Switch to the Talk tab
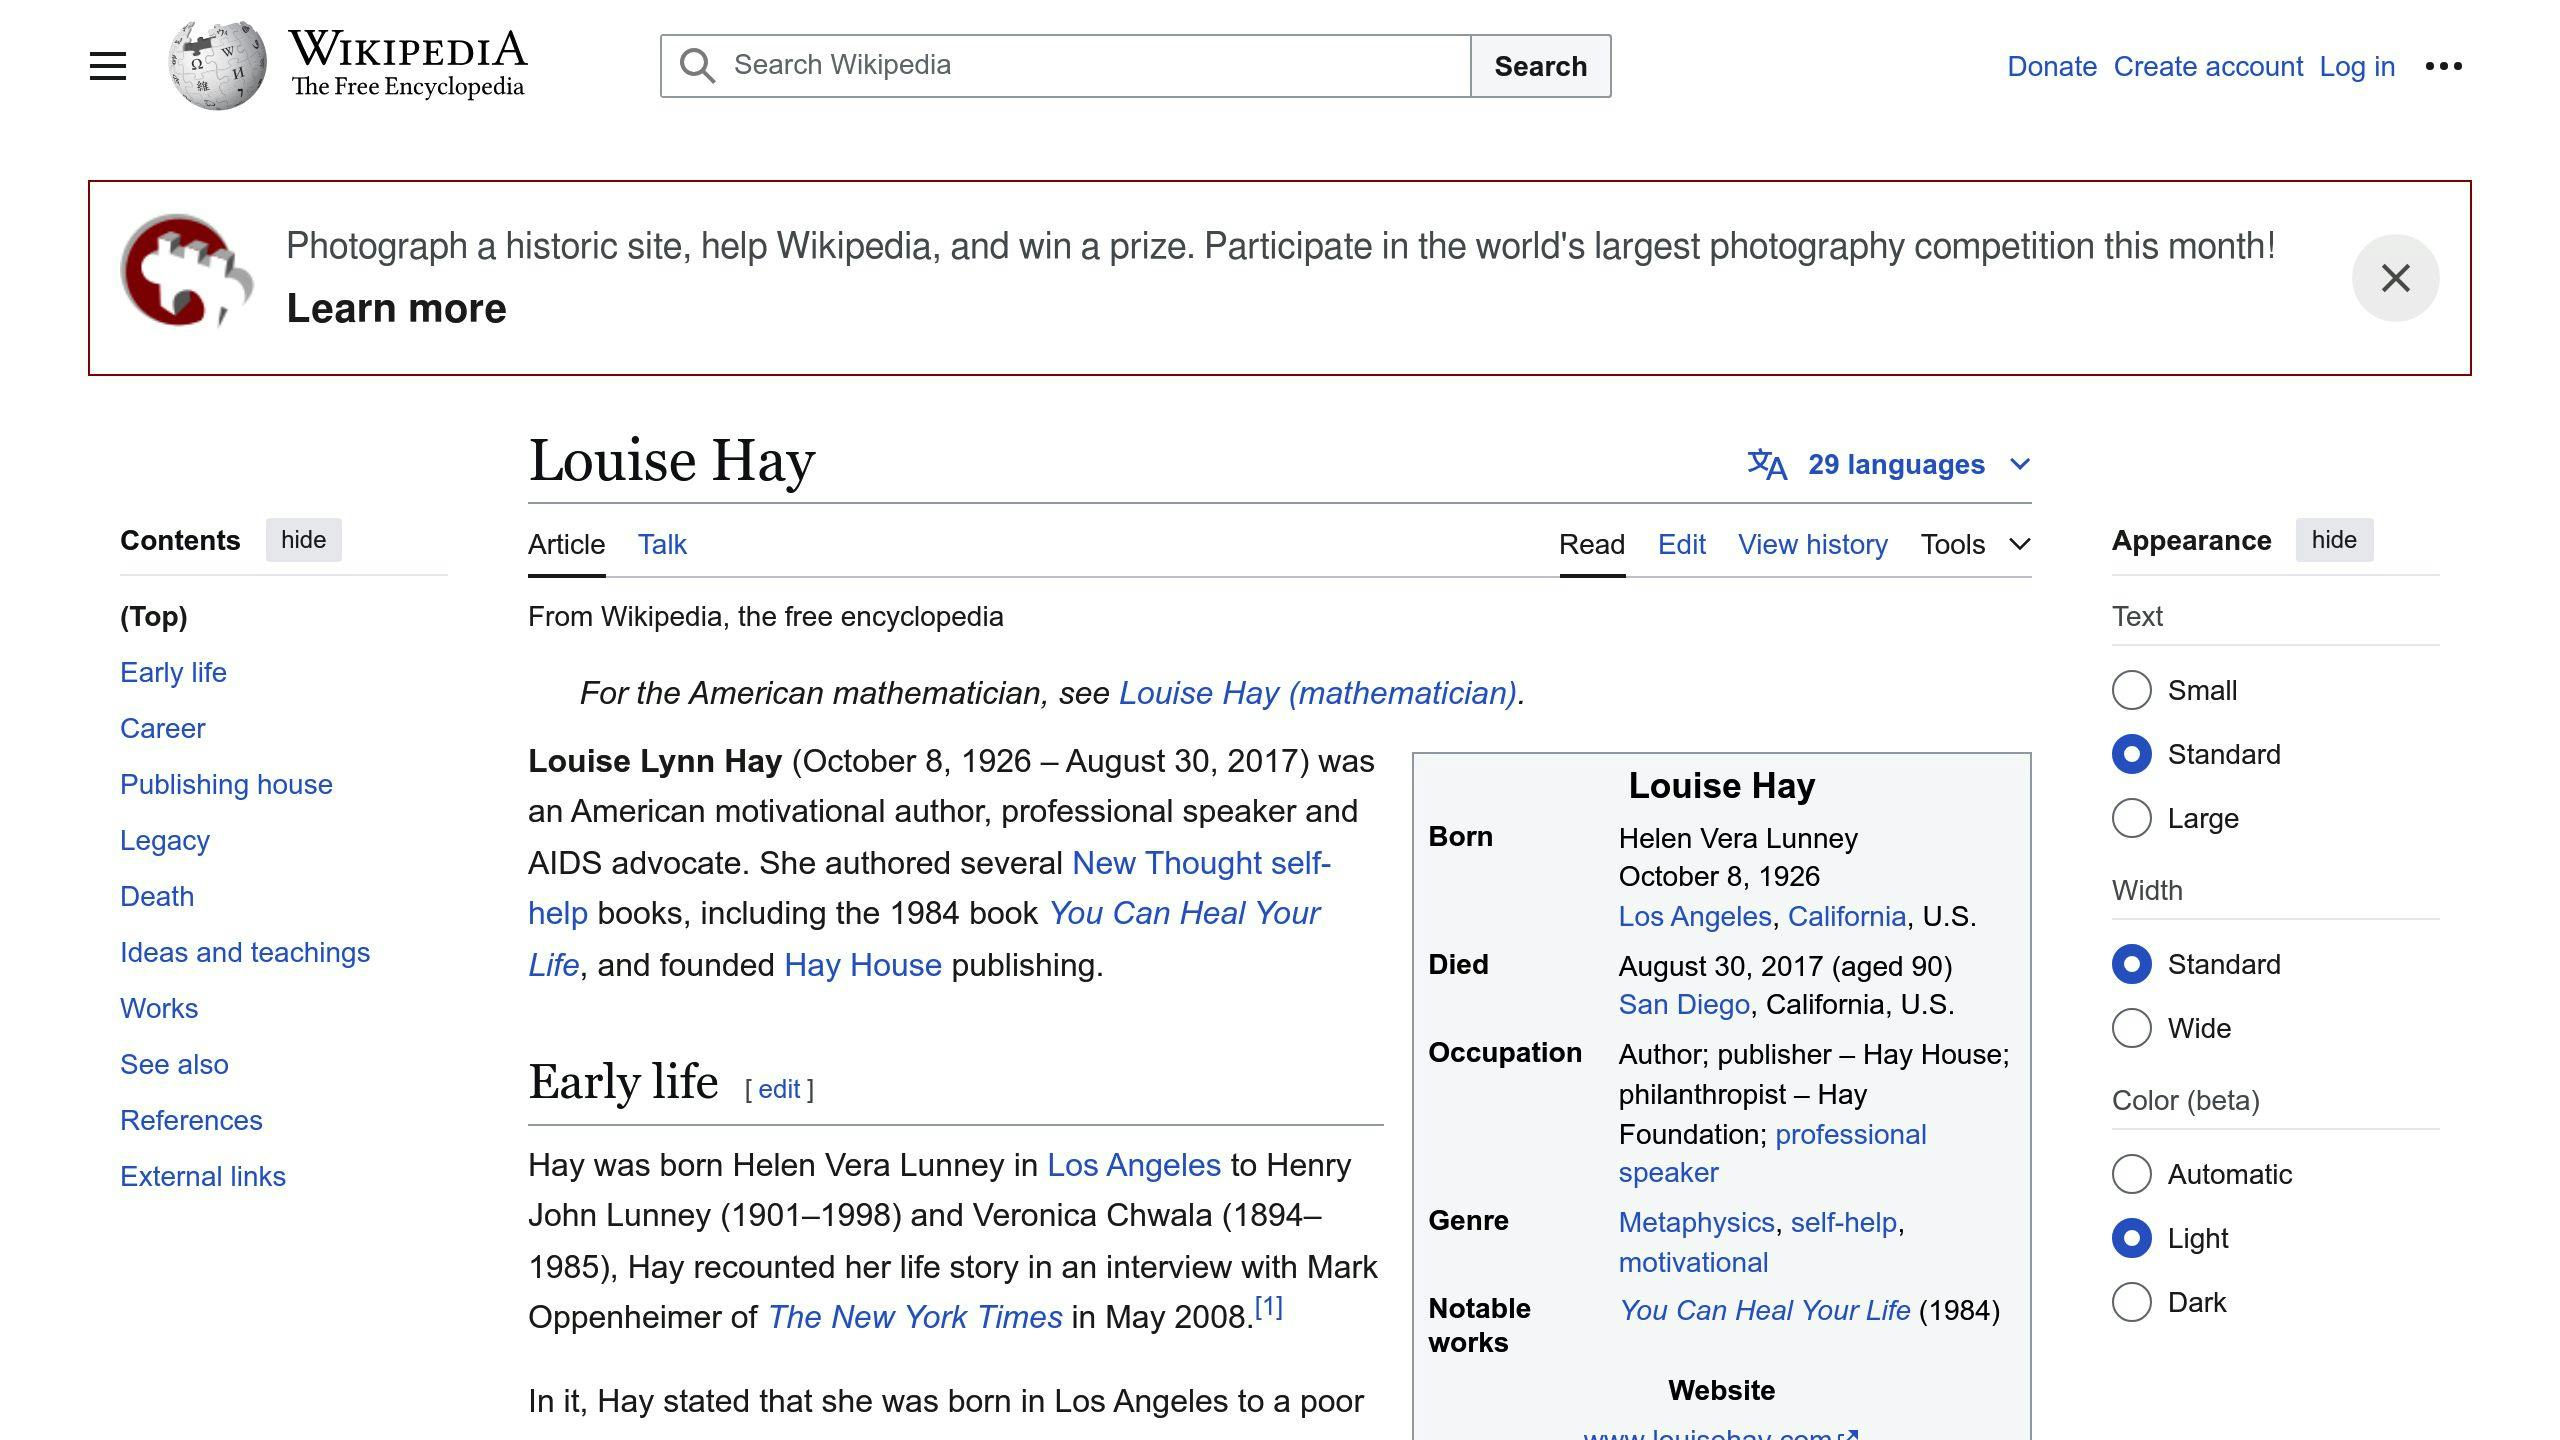This screenshot has width=2560, height=1440. click(x=662, y=544)
